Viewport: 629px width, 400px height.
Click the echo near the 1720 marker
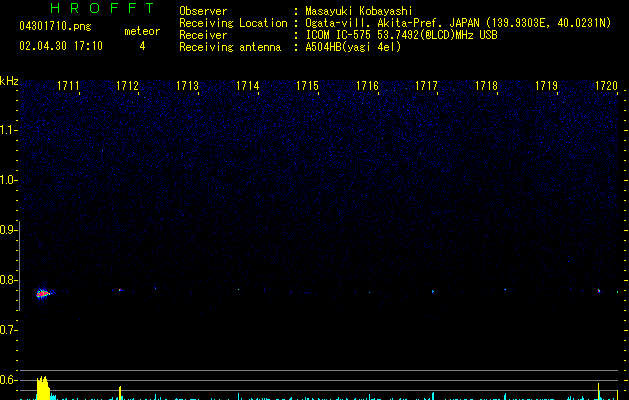599,291
